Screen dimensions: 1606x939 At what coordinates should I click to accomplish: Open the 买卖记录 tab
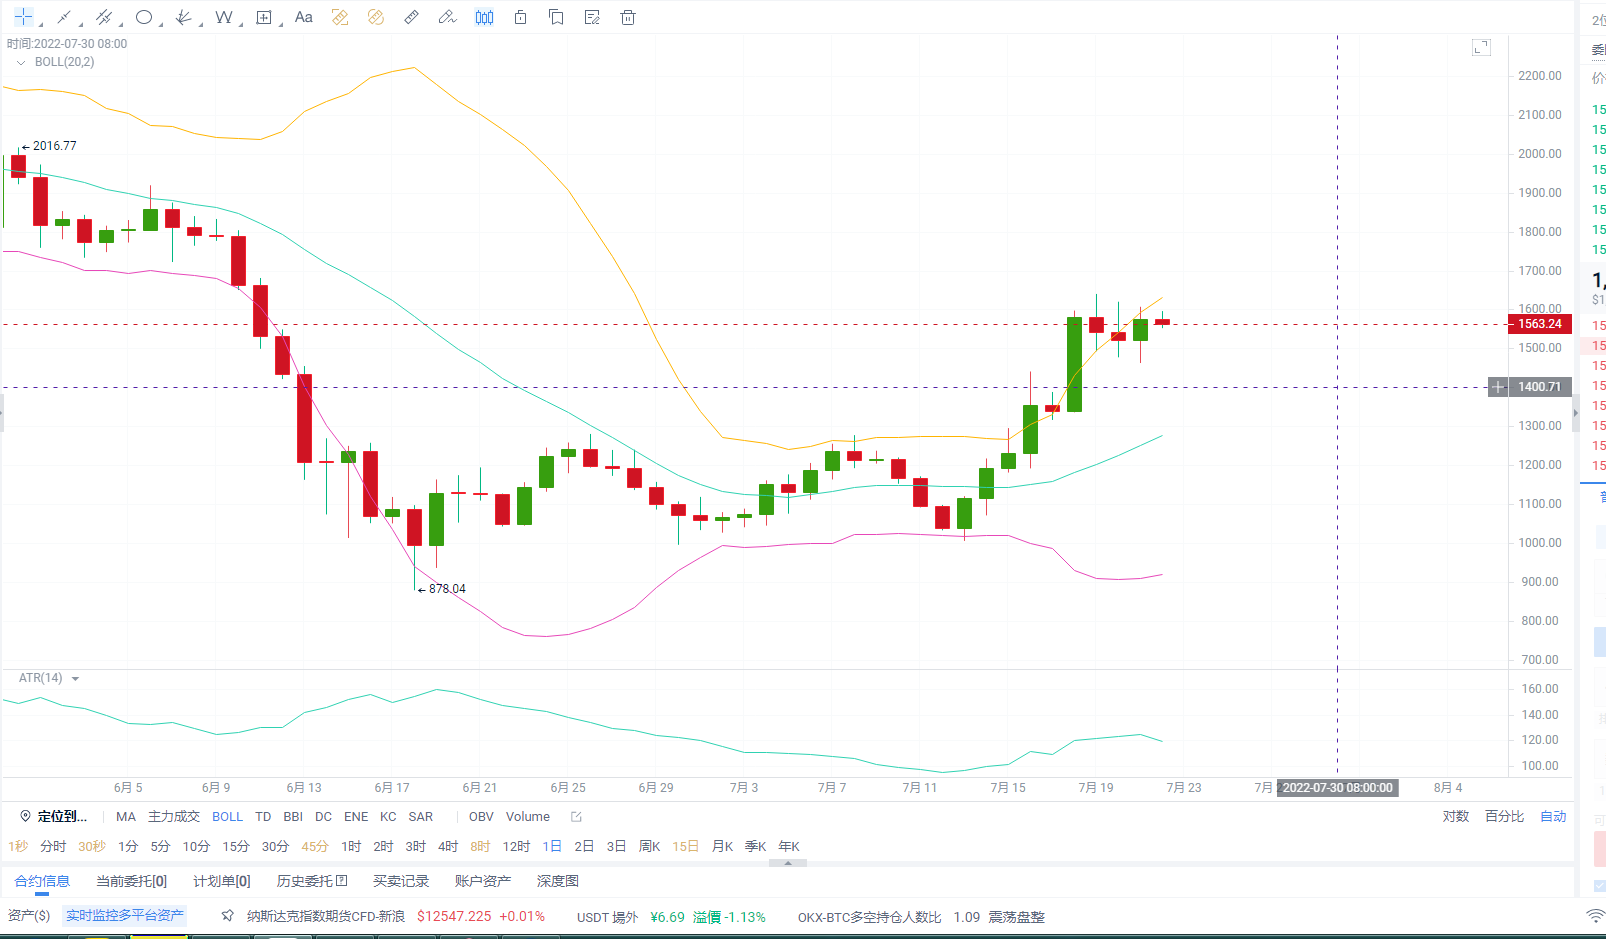[401, 881]
